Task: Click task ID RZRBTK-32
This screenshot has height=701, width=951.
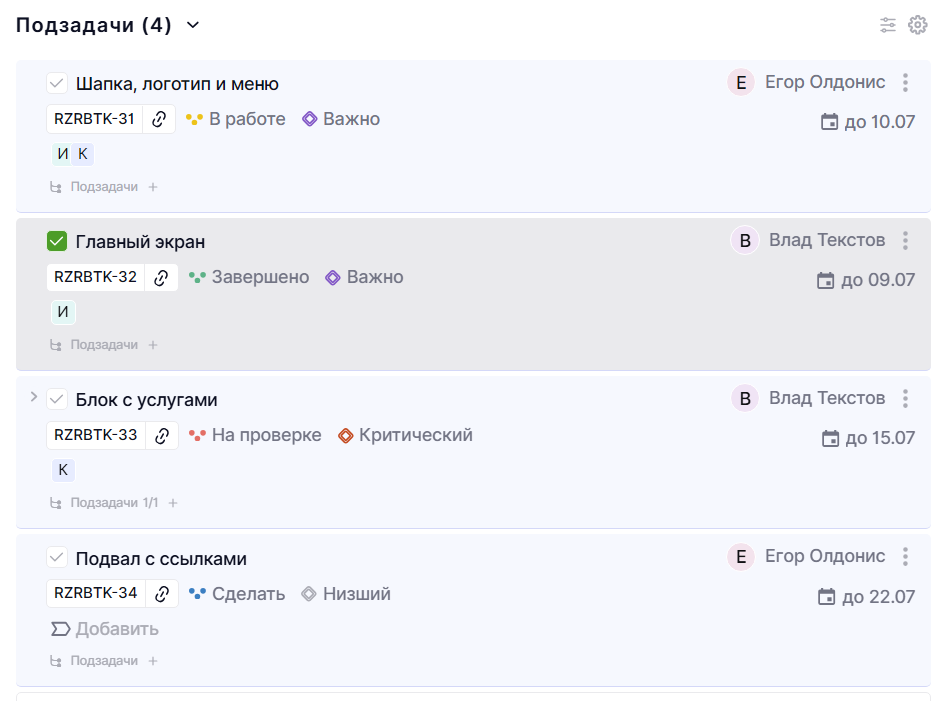Action: [96, 277]
